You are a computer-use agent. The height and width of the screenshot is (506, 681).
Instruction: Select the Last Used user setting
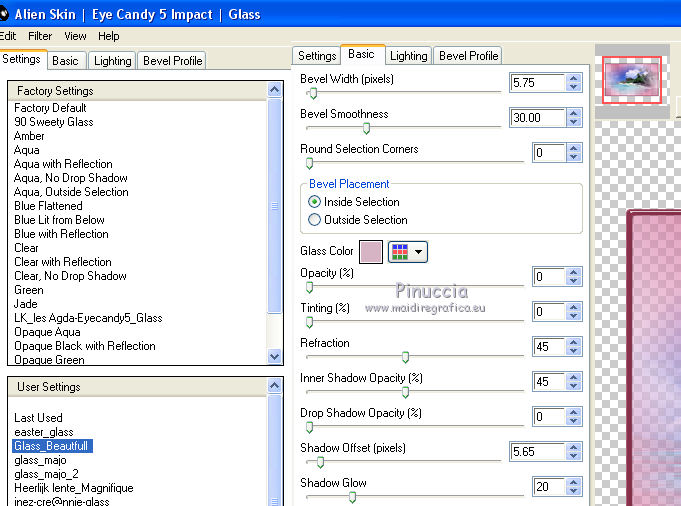[38, 418]
